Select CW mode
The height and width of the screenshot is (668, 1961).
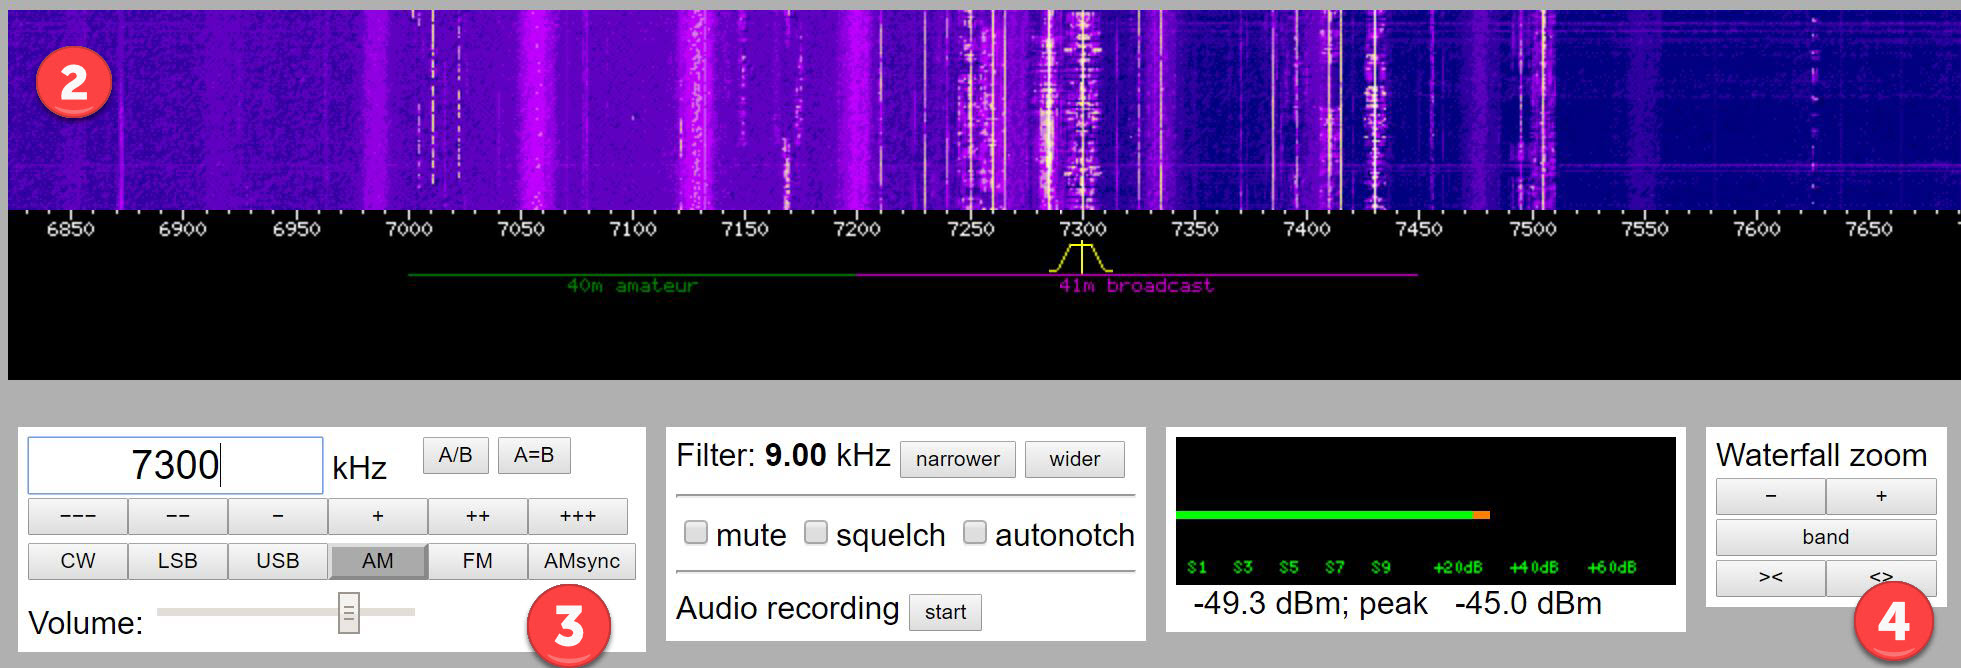[x=78, y=561]
